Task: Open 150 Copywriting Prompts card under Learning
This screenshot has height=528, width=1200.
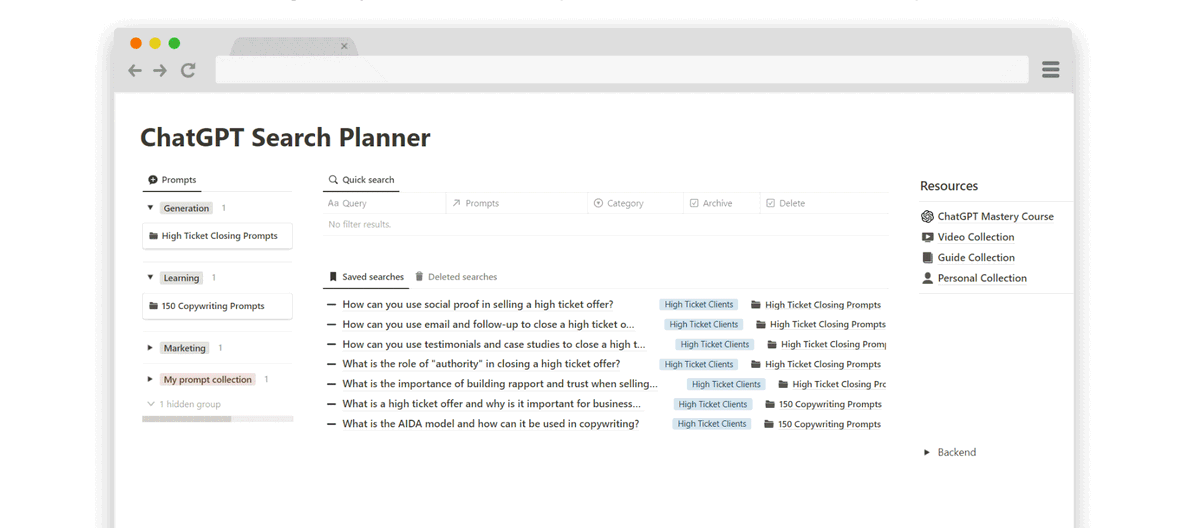Action: (217, 306)
